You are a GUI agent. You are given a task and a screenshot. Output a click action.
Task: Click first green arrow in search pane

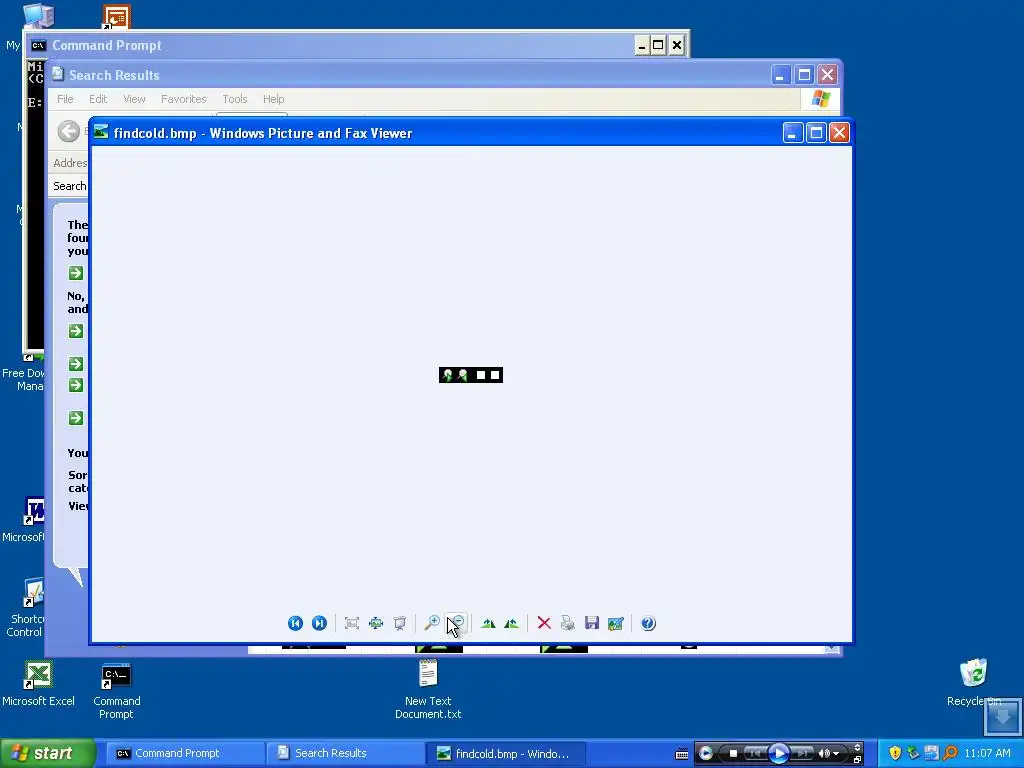(76, 273)
